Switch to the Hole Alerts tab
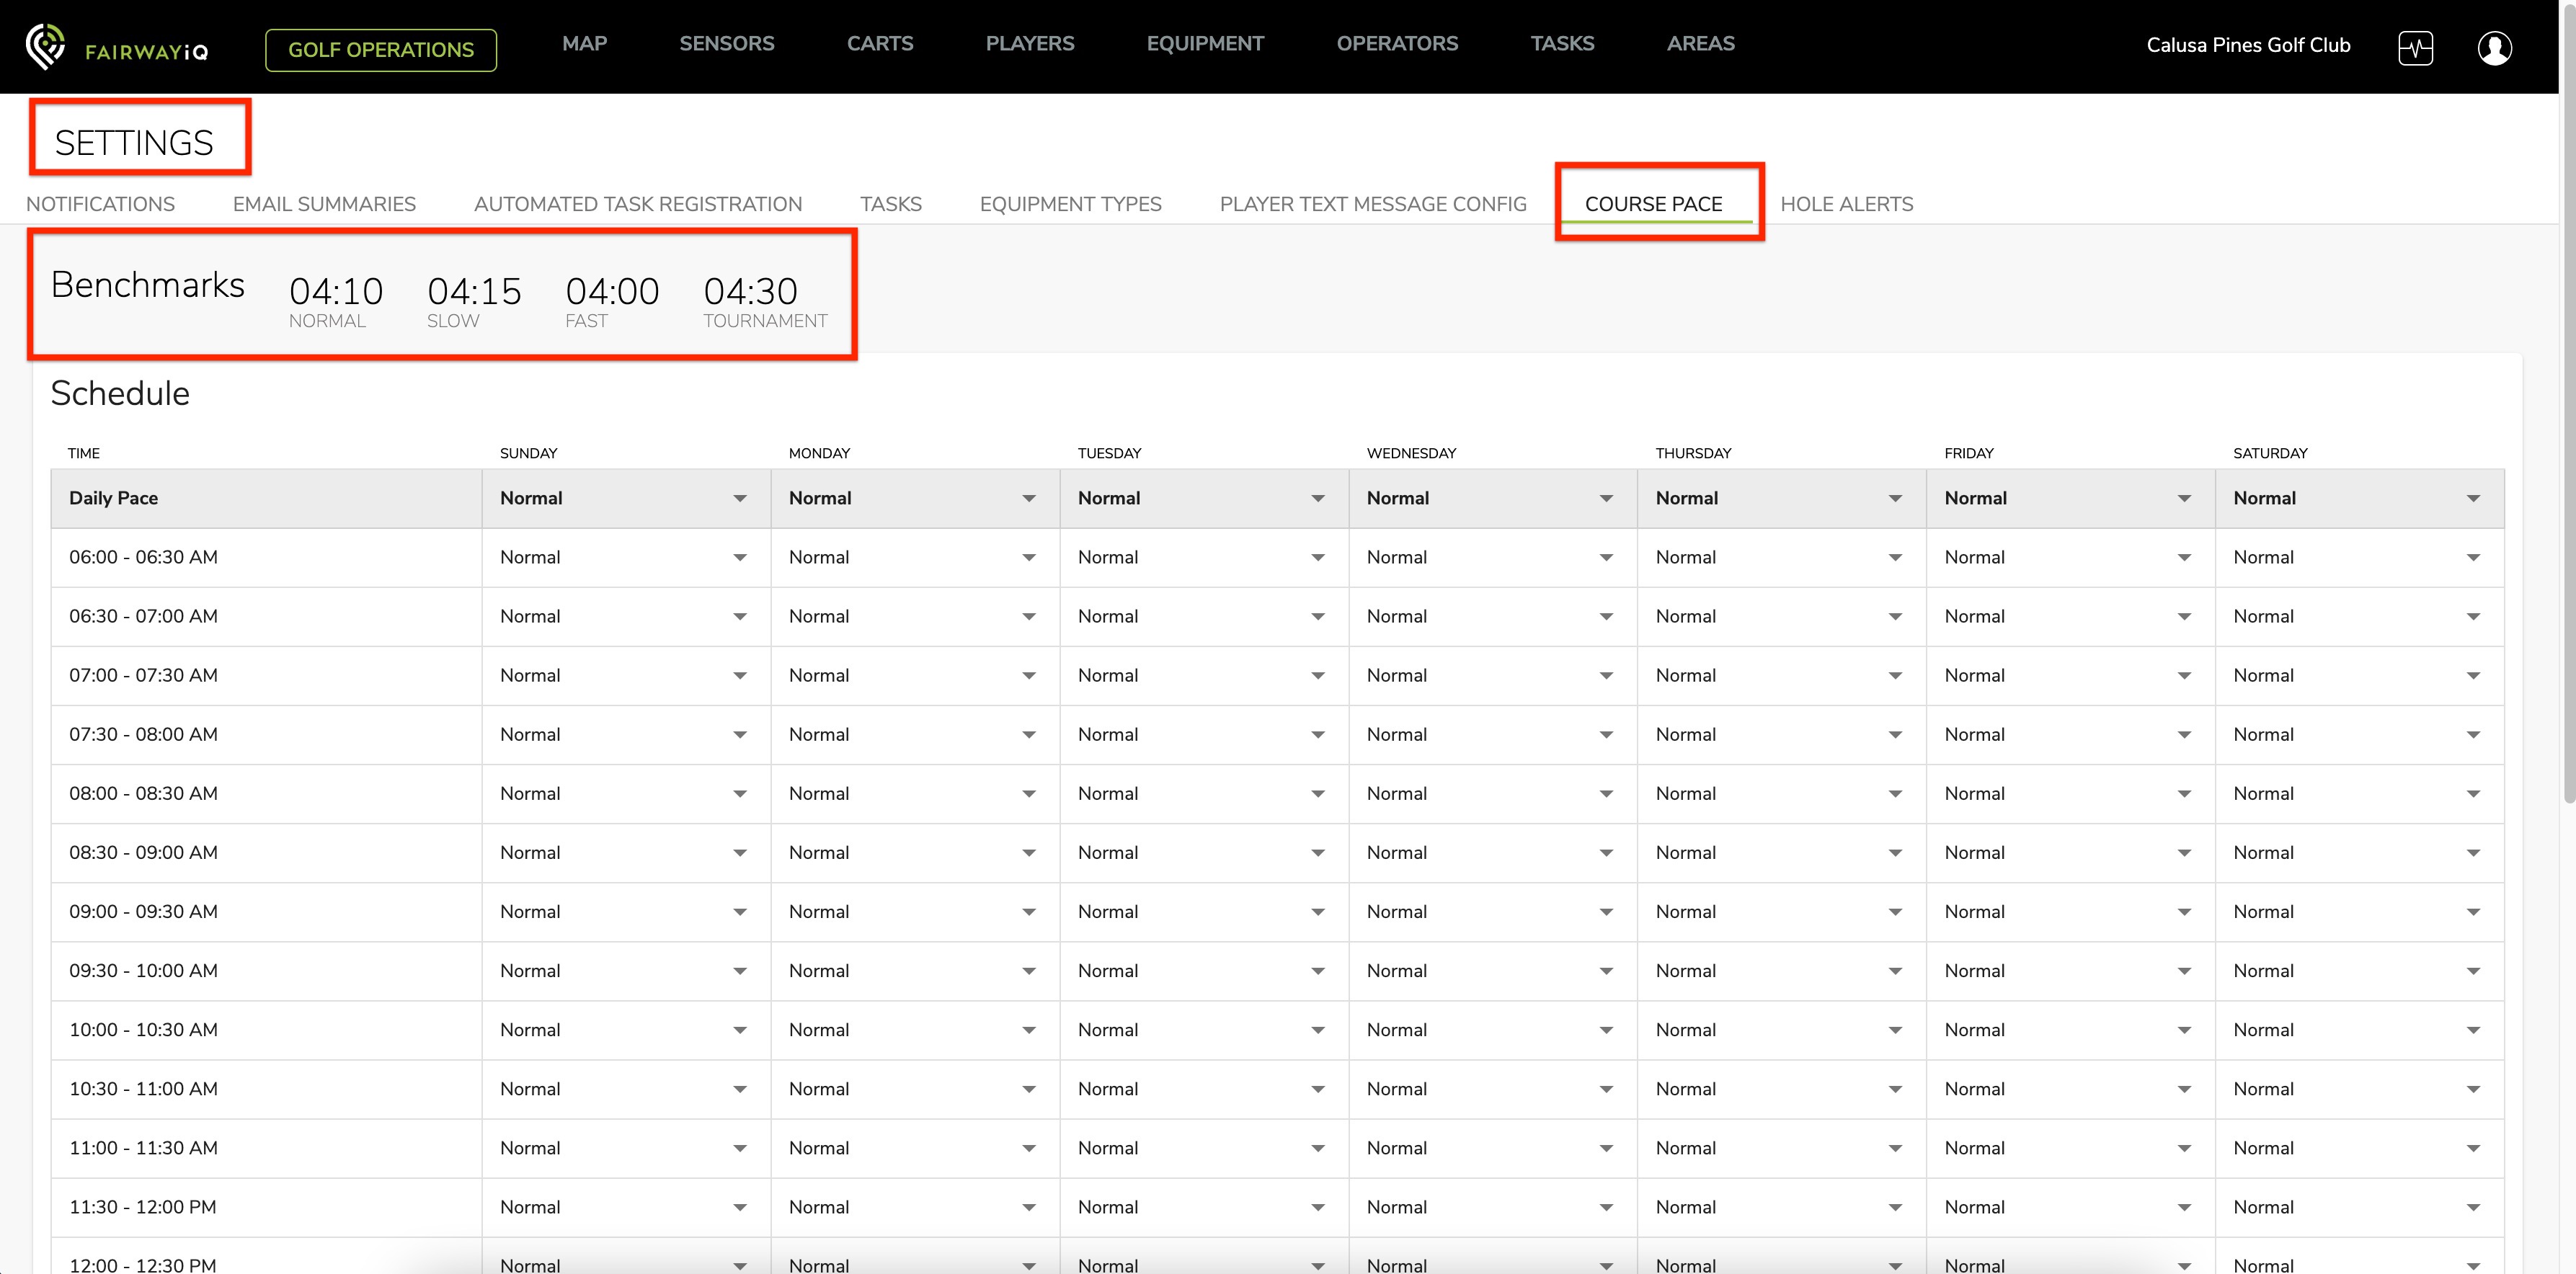 pos(1846,204)
